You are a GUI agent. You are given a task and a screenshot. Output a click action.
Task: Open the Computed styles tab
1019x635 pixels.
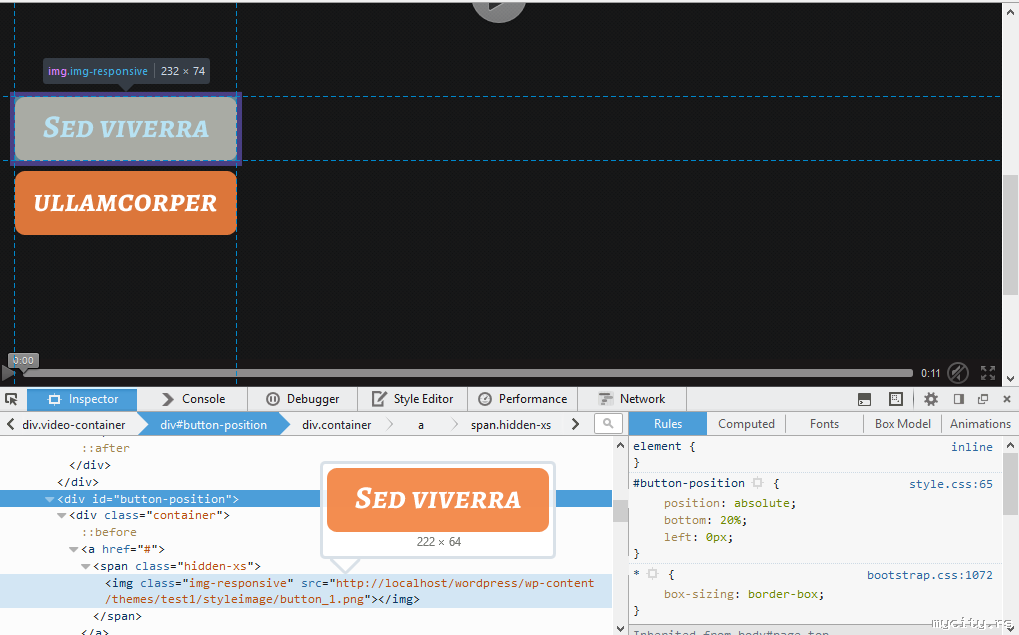[746, 424]
